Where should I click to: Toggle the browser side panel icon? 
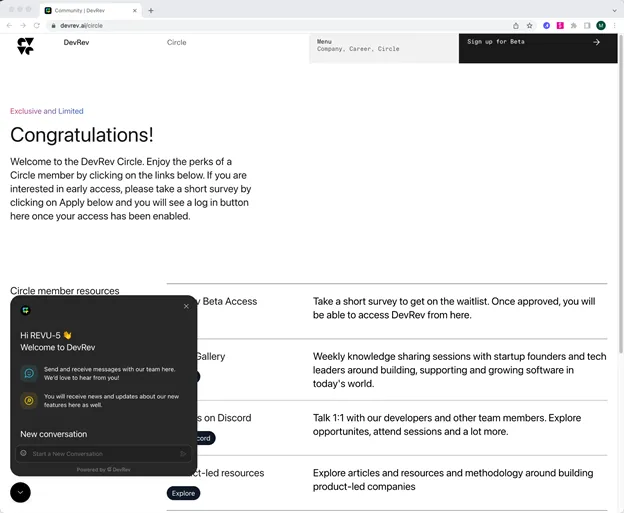point(587,25)
